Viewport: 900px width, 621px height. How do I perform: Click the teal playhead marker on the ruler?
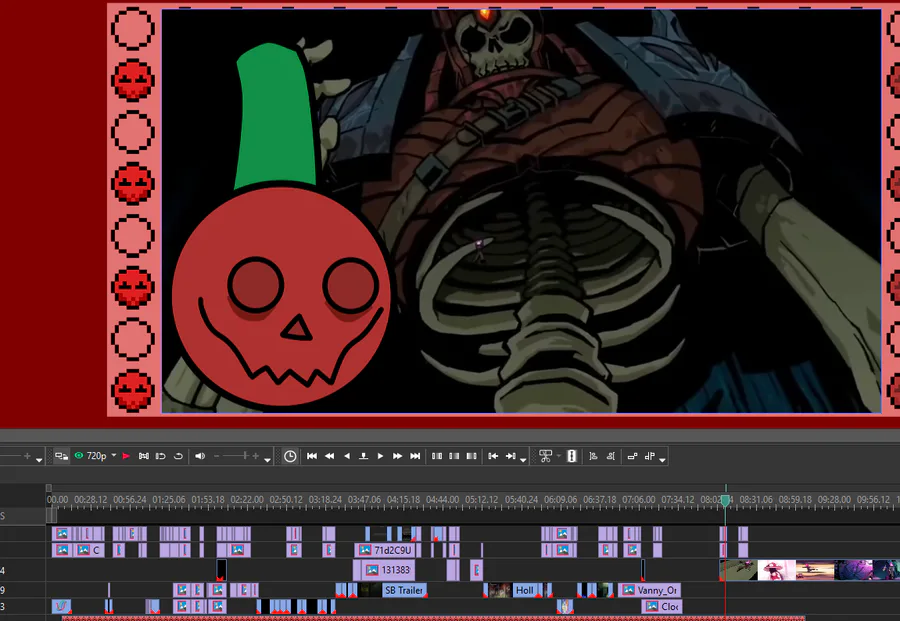tap(726, 500)
